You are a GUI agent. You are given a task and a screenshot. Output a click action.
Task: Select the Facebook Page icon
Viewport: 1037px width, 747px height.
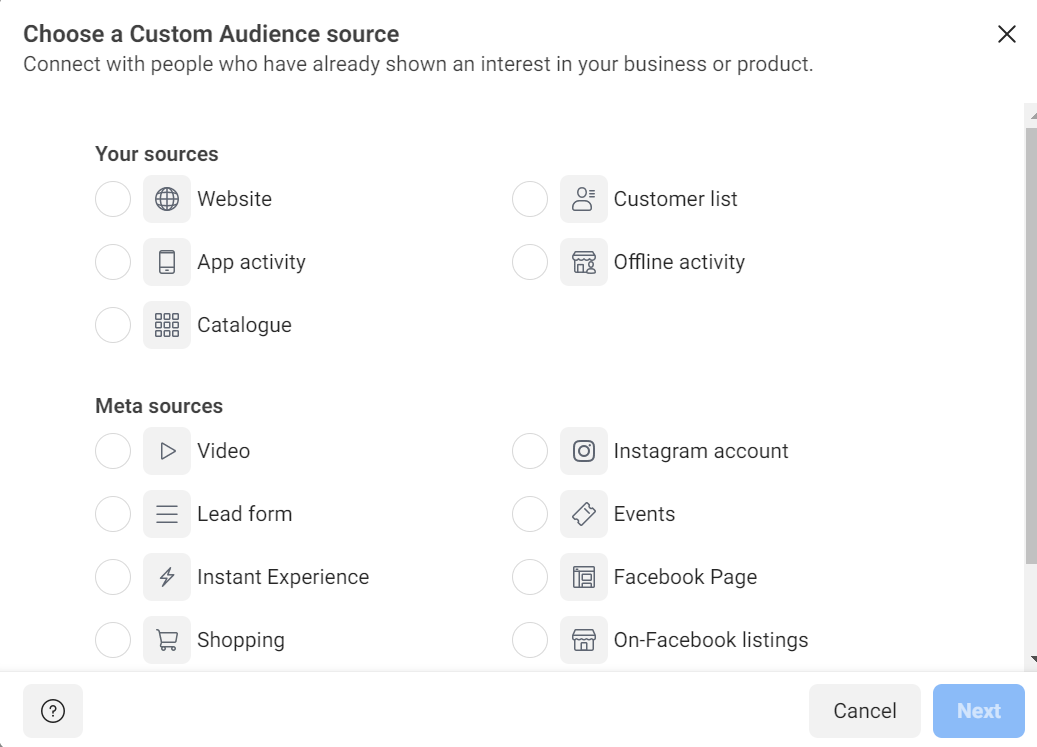point(584,577)
